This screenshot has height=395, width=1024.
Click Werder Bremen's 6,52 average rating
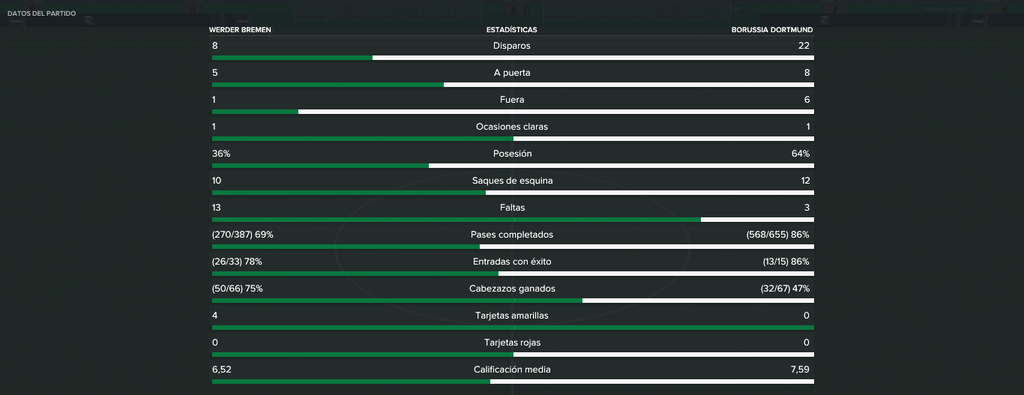pyautogui.click(x=222, y=370)
